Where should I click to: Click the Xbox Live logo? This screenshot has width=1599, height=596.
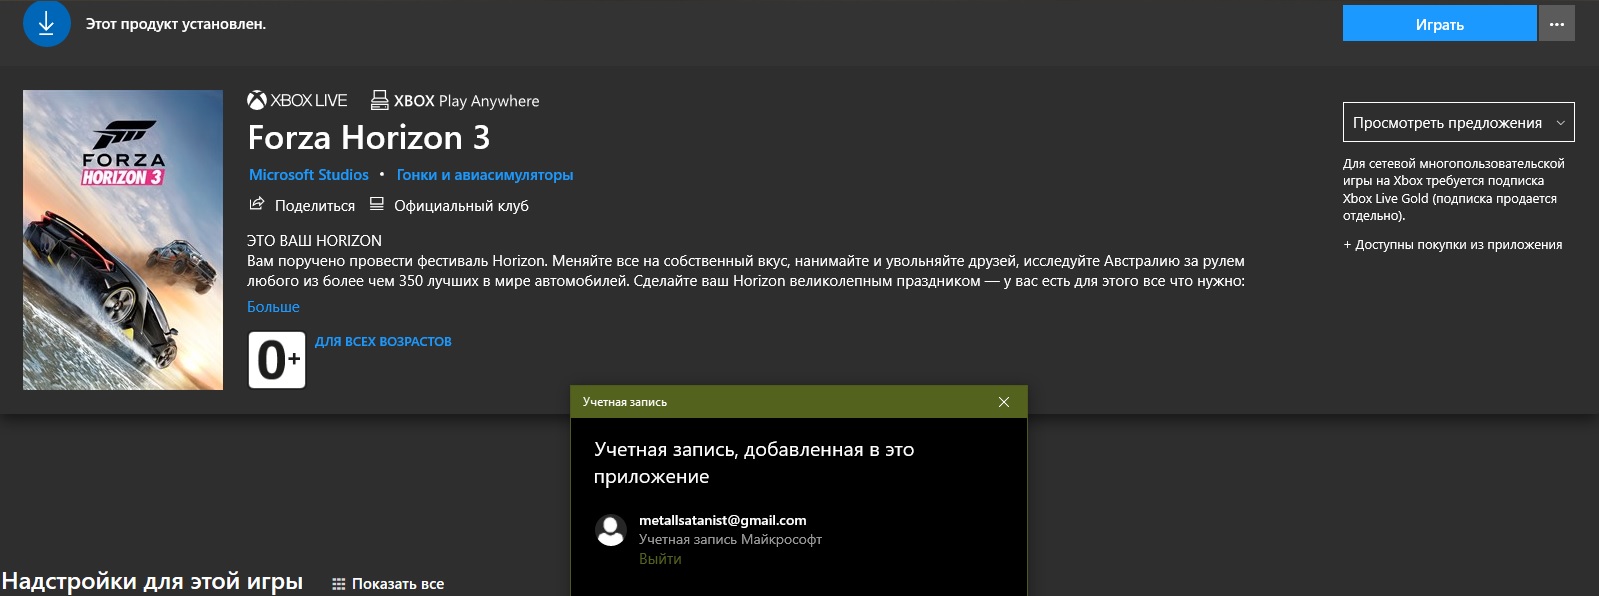[298, 101]
